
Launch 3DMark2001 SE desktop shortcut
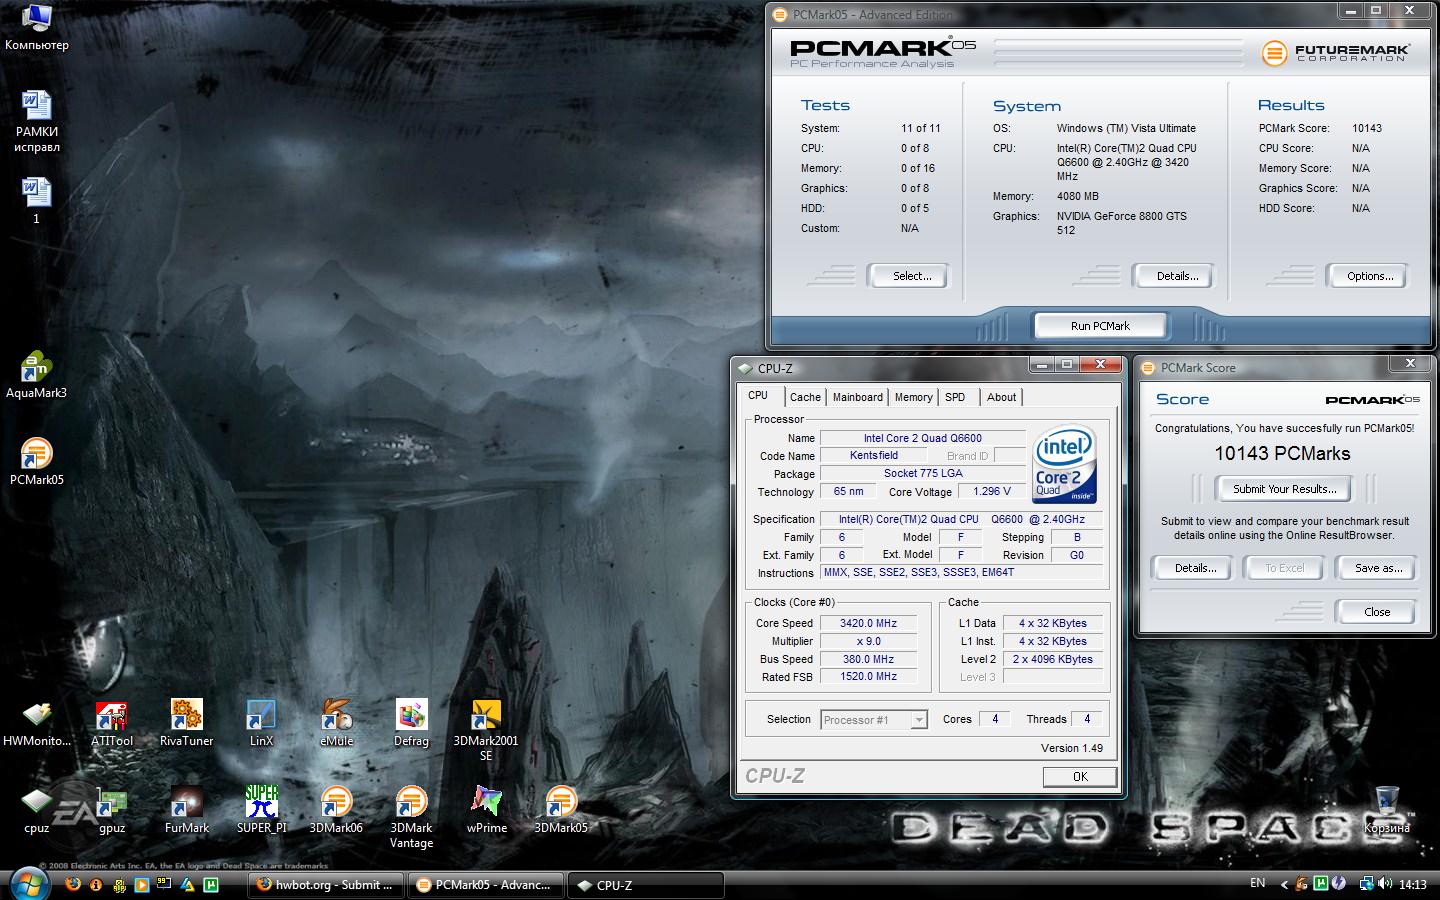coord(486,730)
